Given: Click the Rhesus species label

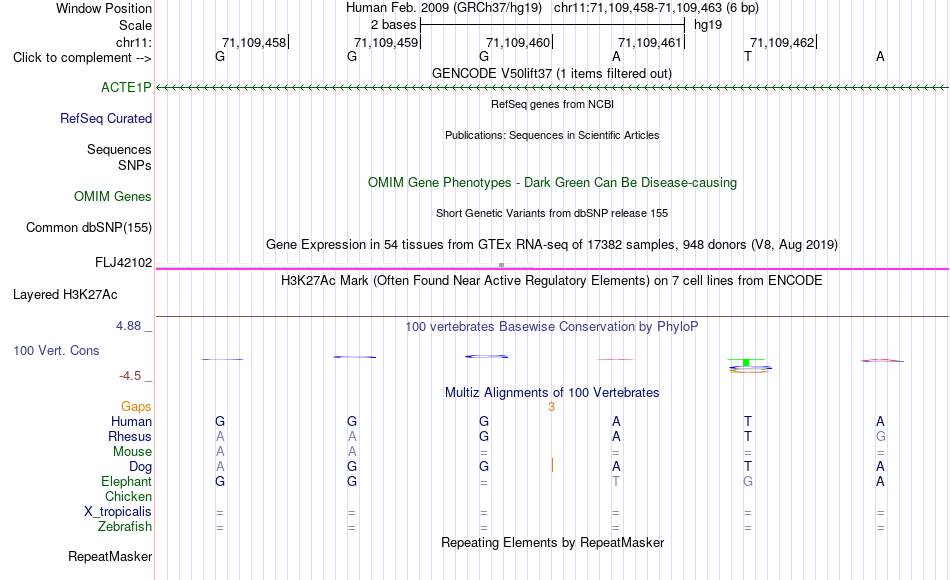Looking at the screenshot, I should point(130,436).
